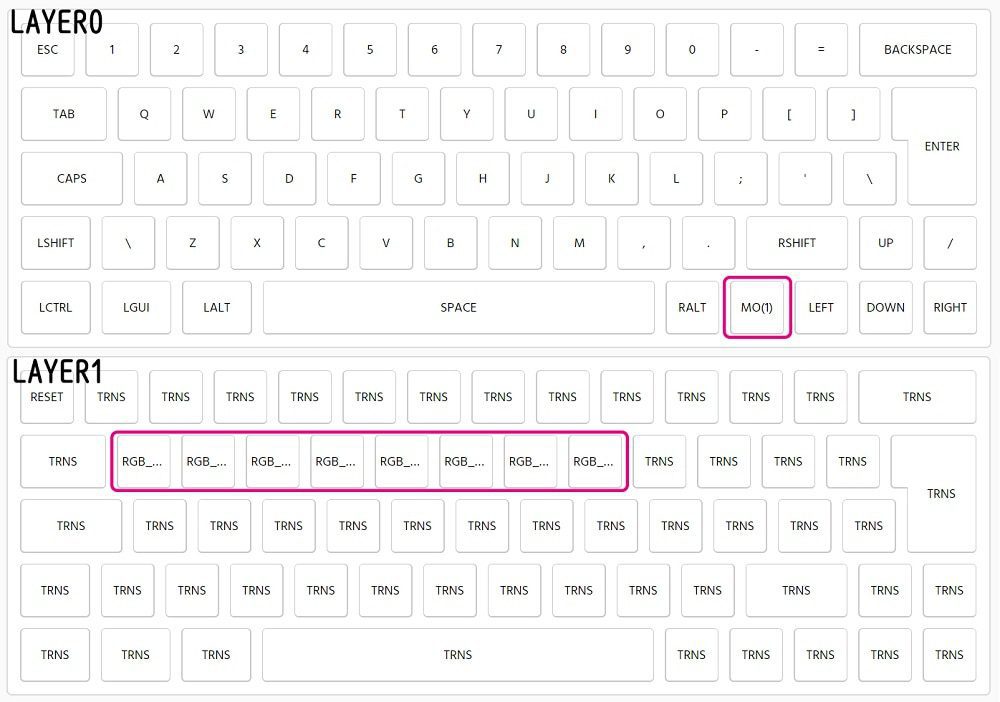Click the fourth RGB_ key in Layer 1

click(336, 461)
